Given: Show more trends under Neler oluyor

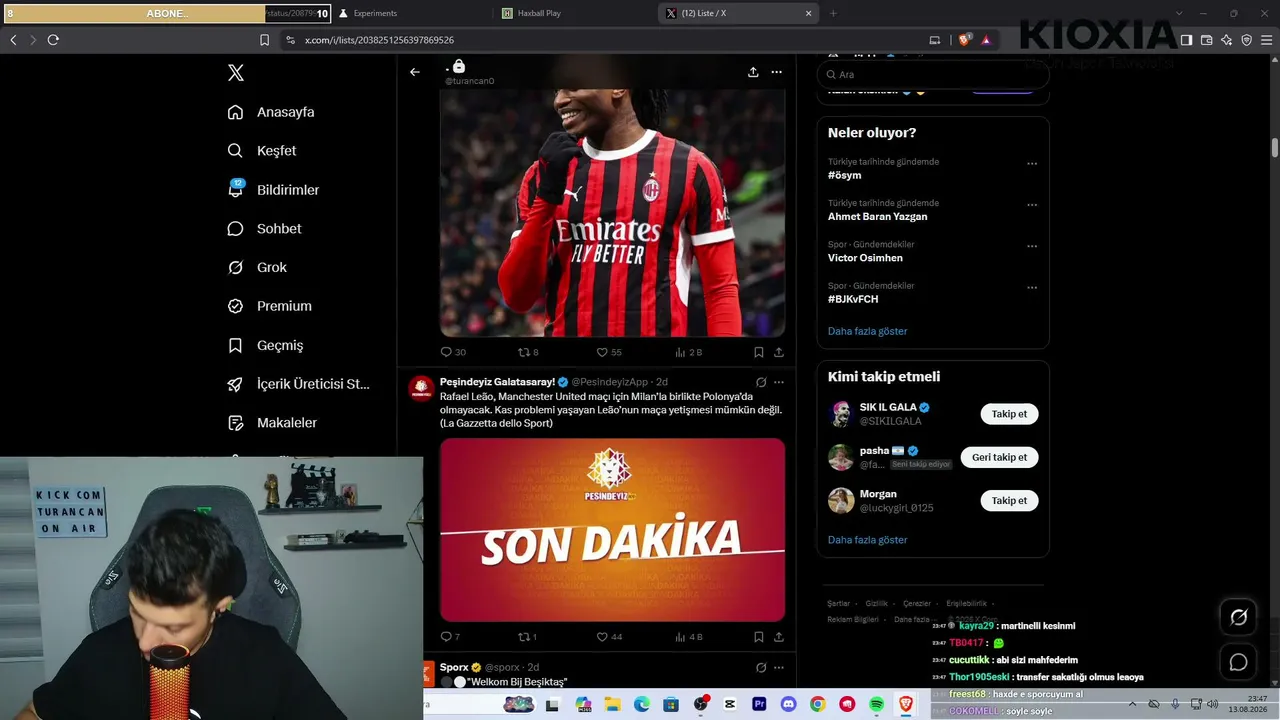Looking at the screenshot, I should point(868,331).
